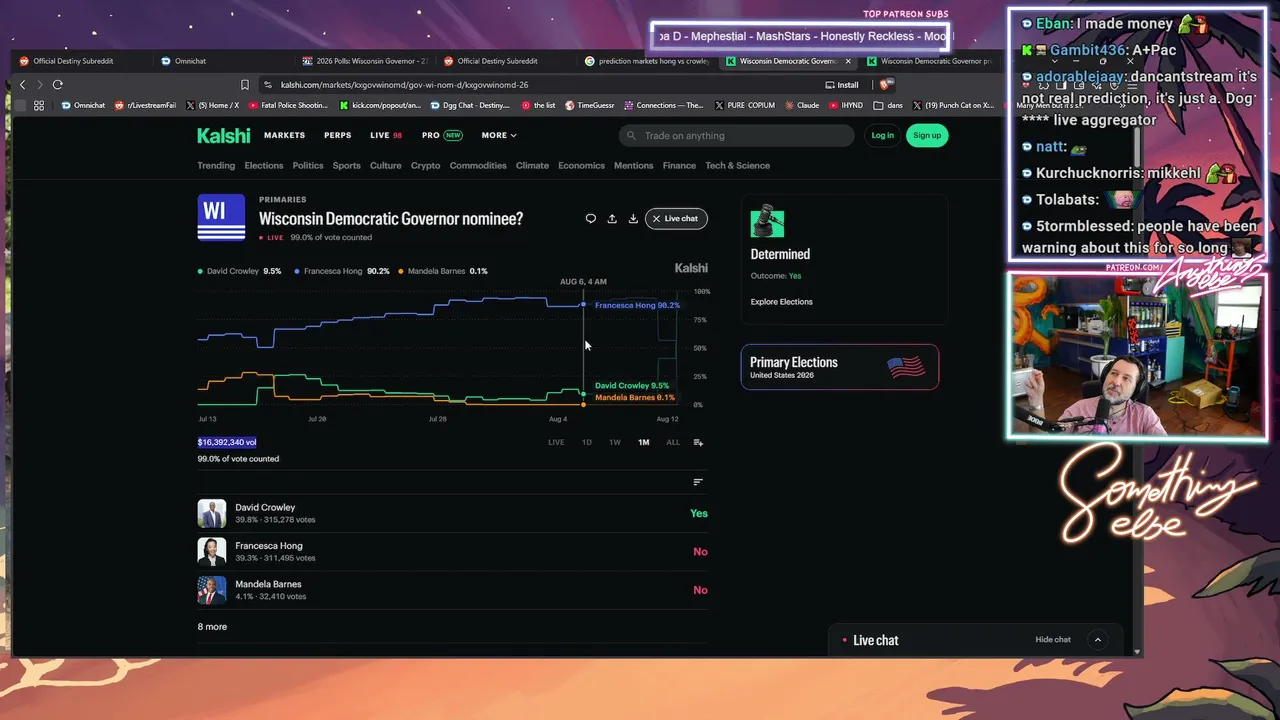Image resolution: width=1280 pixels, height=720 pixels.
Task: Open the MARKETS nav item
Action: point(284,135)
